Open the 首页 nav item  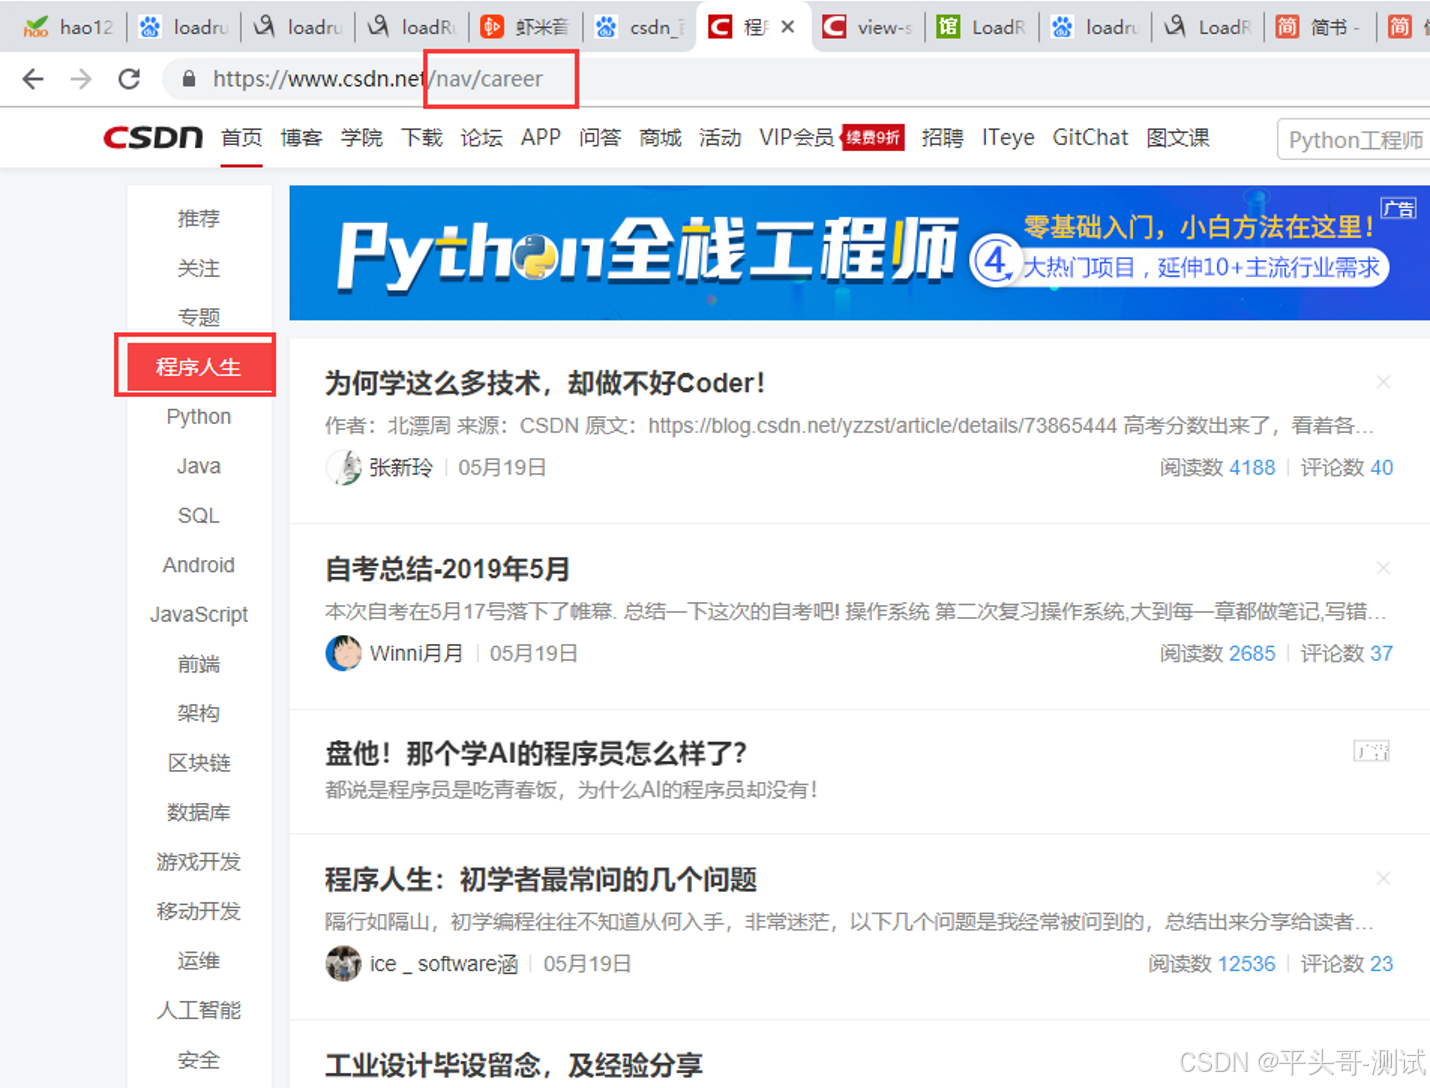[241, 138]
